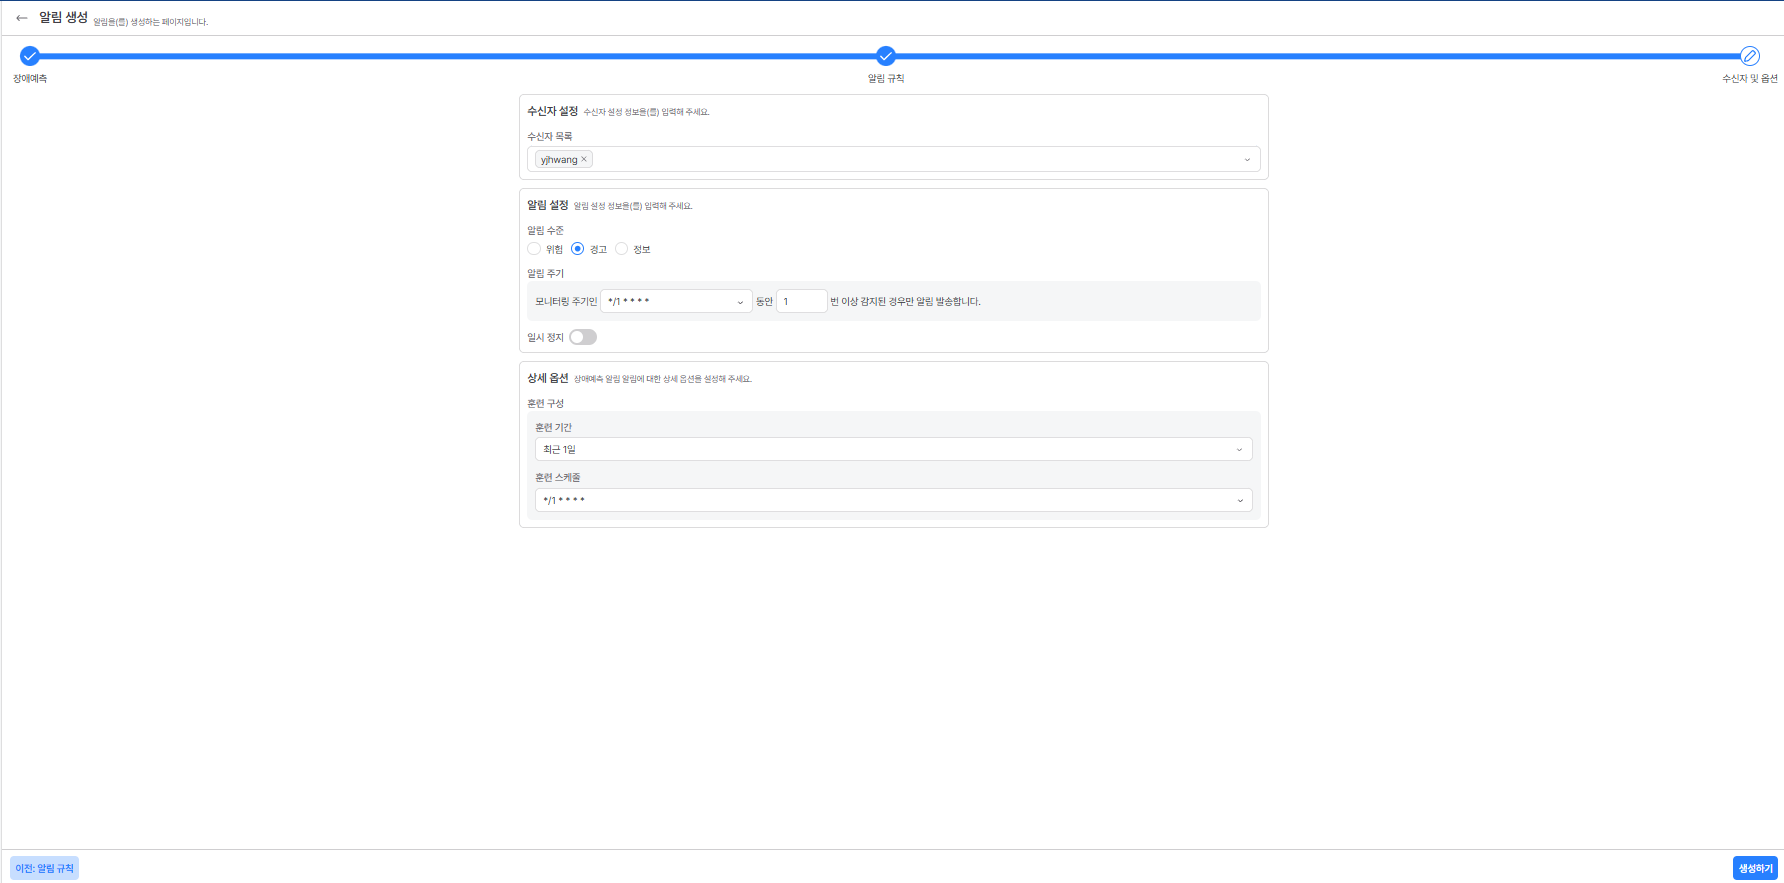Screen dimensions: 1784x883
Task: Click the detection count input field
Action: (x=802, y=301)
